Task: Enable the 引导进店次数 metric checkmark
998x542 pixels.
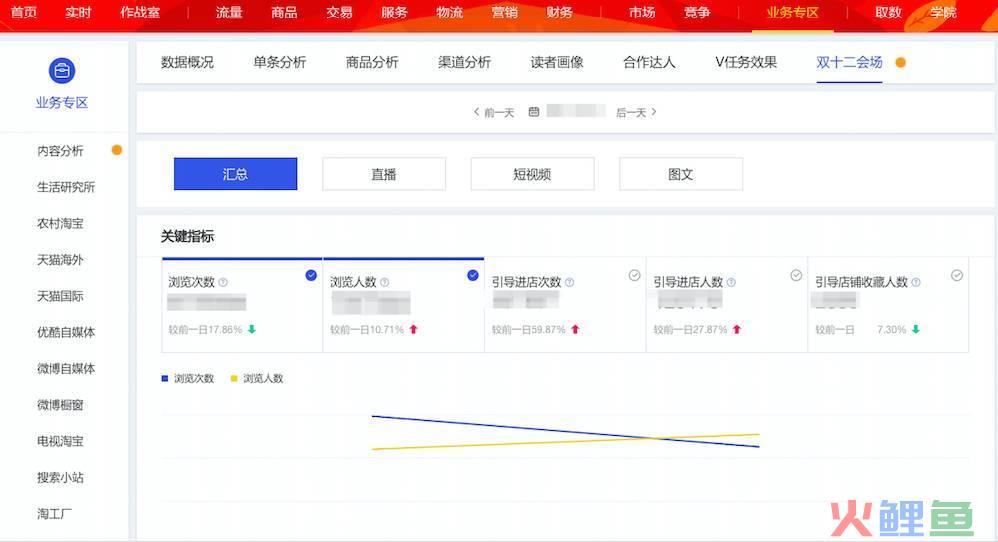Action: pyautogui.click(x=635, y=275)
